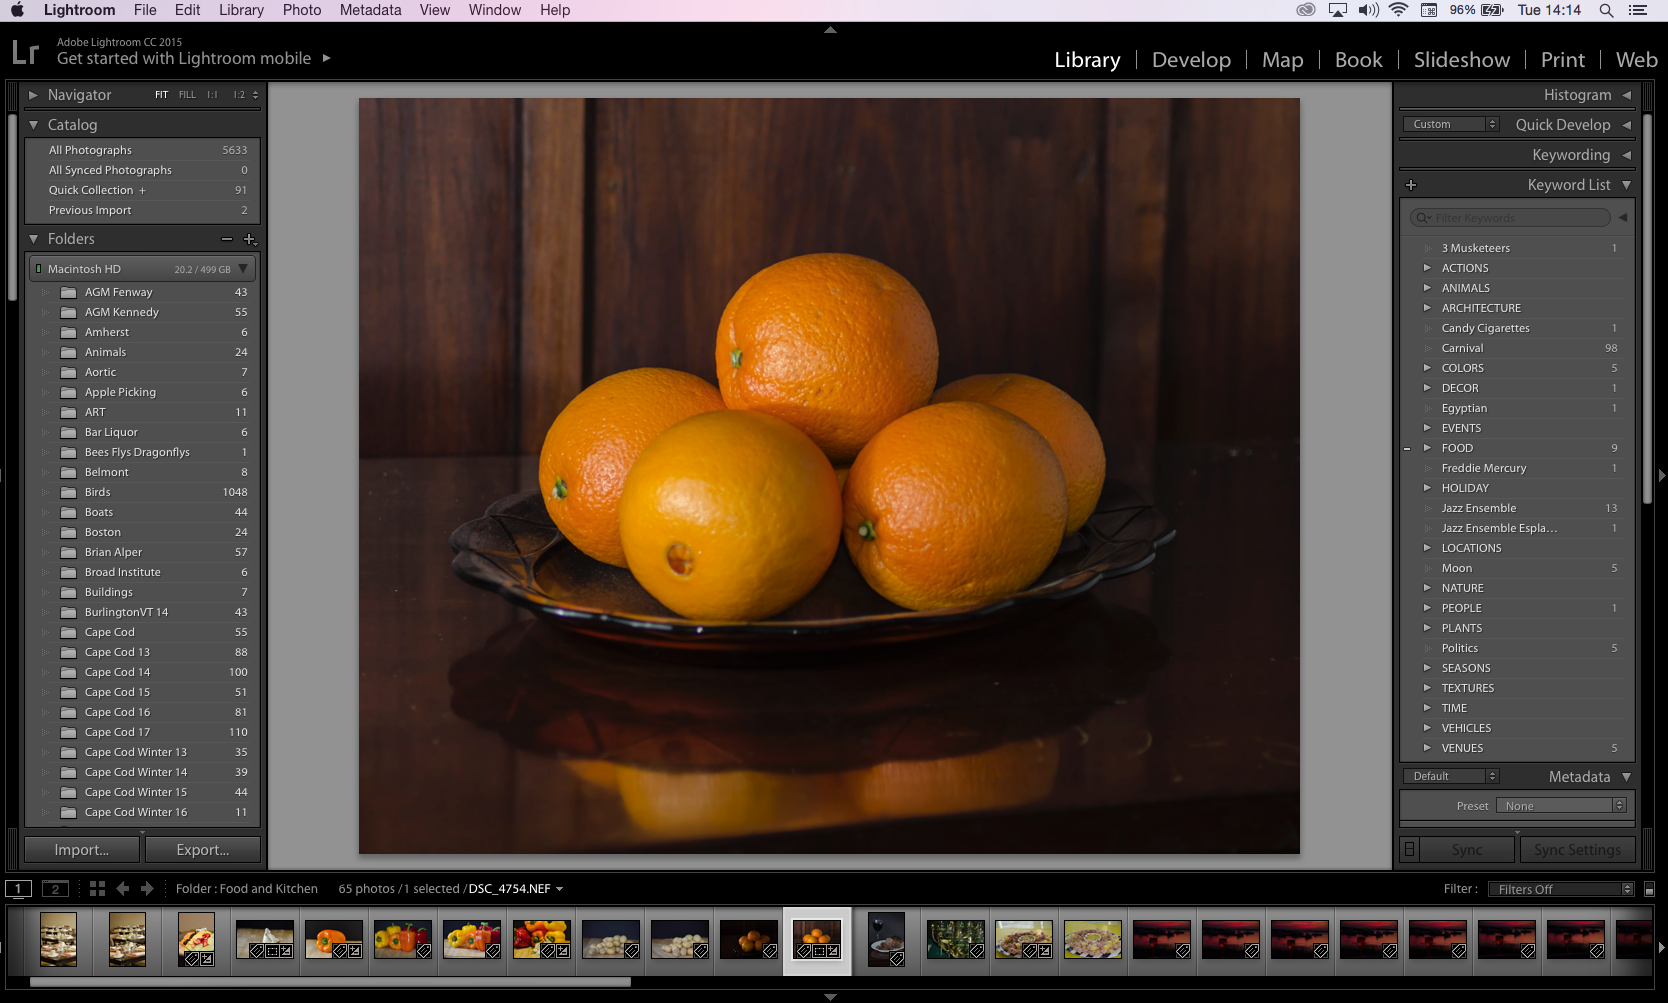Open the Creative Cloud menu bar icon
The width and height of the screenshot is (1668, 1003).
click(x=1306, y=10)
